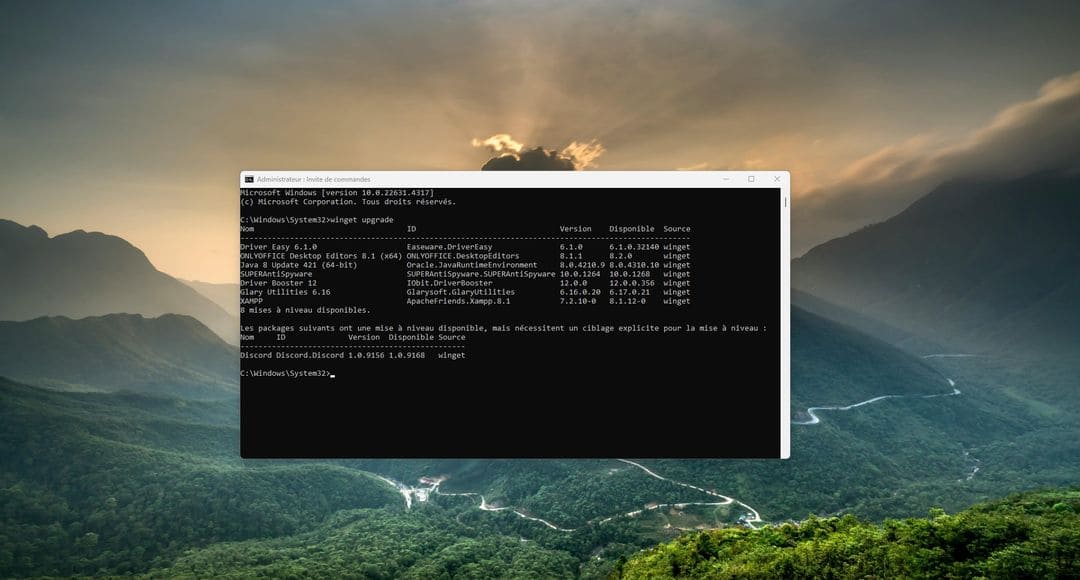The width and height of the screenshot is (1080, 580).
Task: Click 'IObit.DriverBooster' ID text
Action: (x=449, y=282)
